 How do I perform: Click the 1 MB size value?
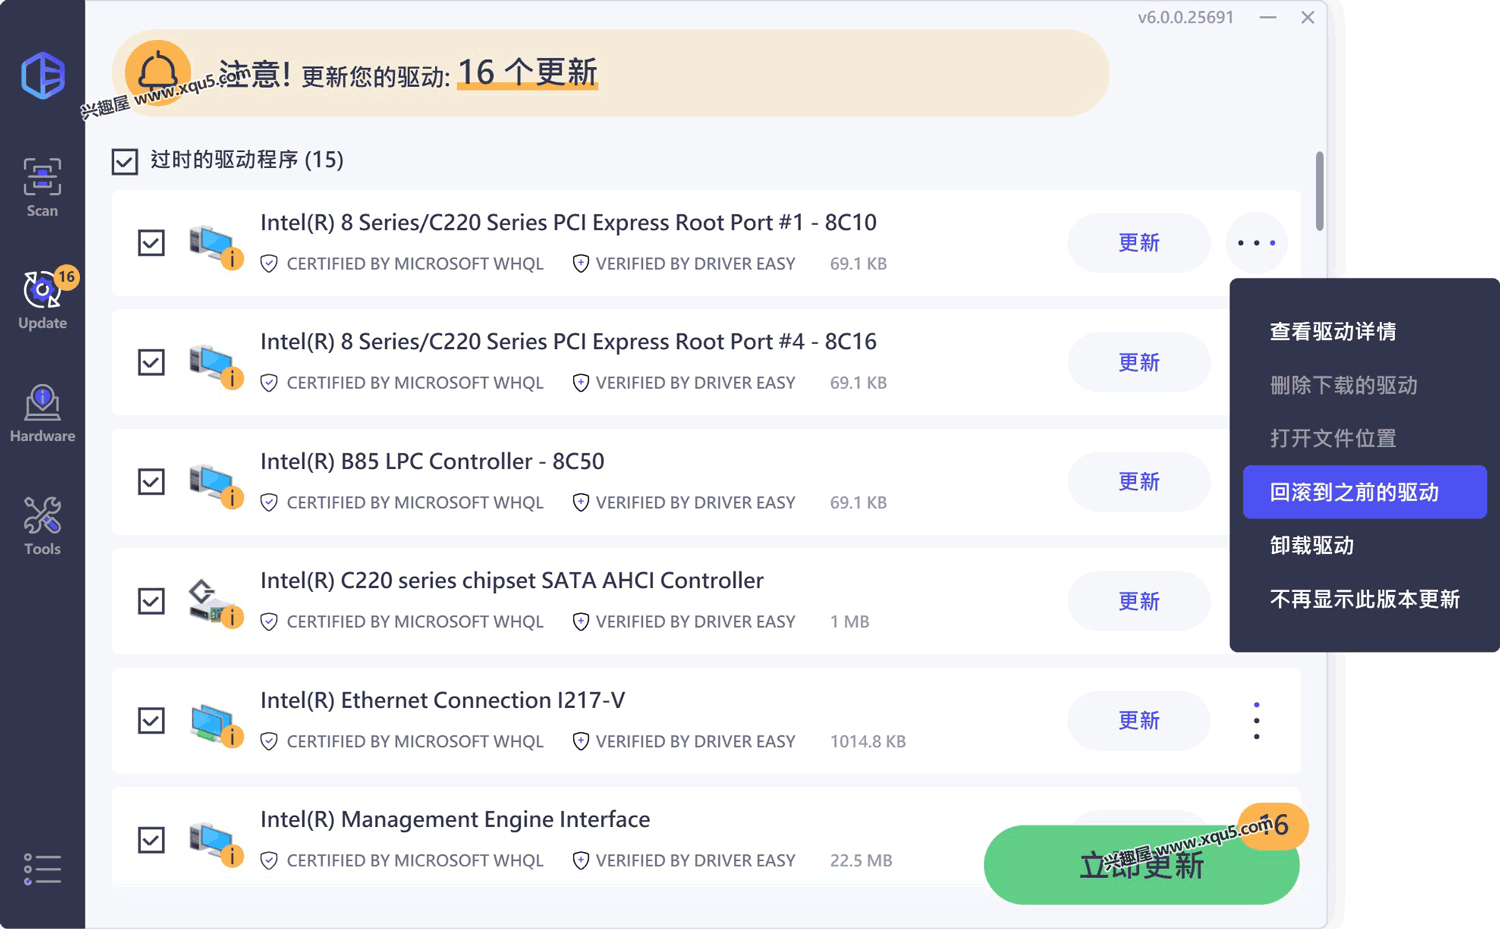click(x=849, y=621)
